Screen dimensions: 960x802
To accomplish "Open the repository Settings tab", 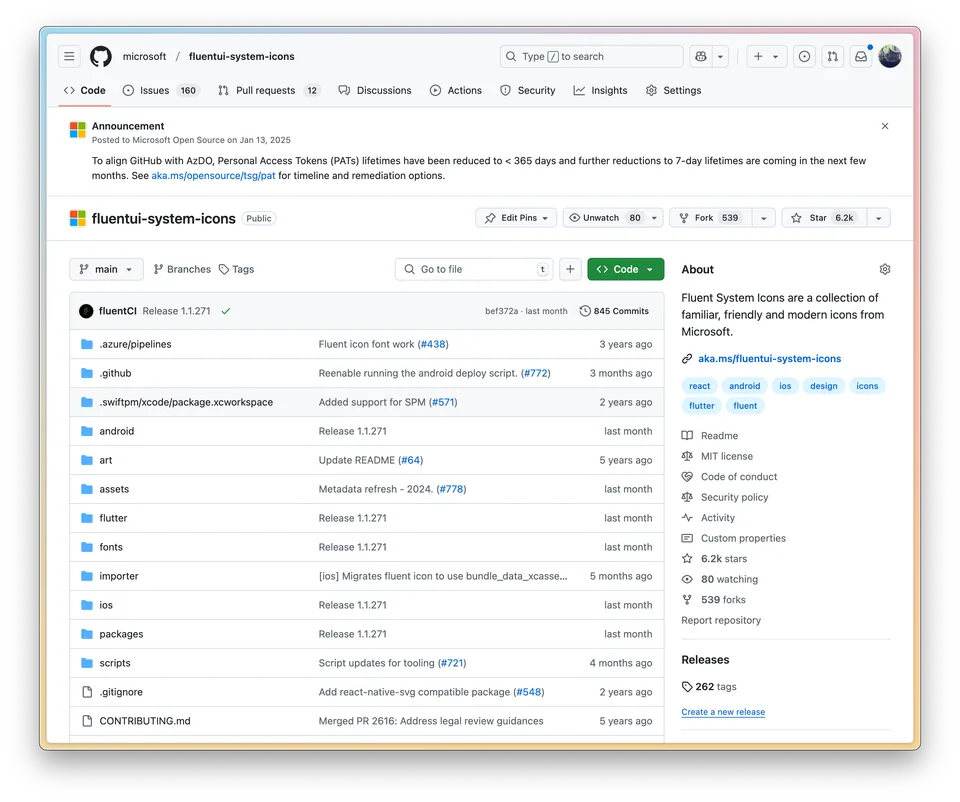I will [x=673, y=91].
